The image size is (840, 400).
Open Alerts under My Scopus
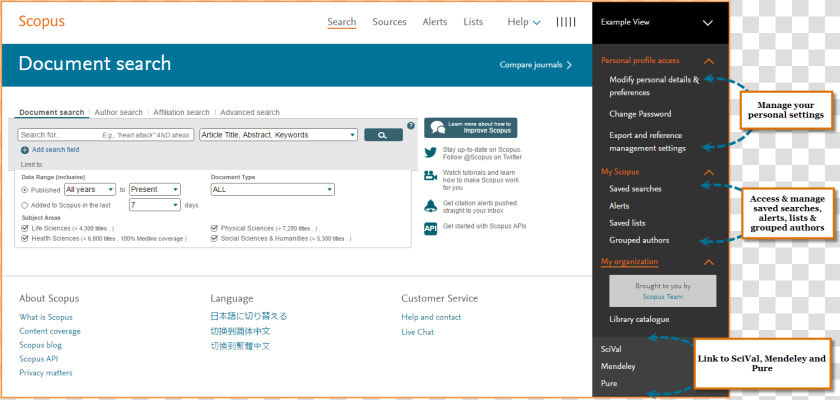coord(619,206)
